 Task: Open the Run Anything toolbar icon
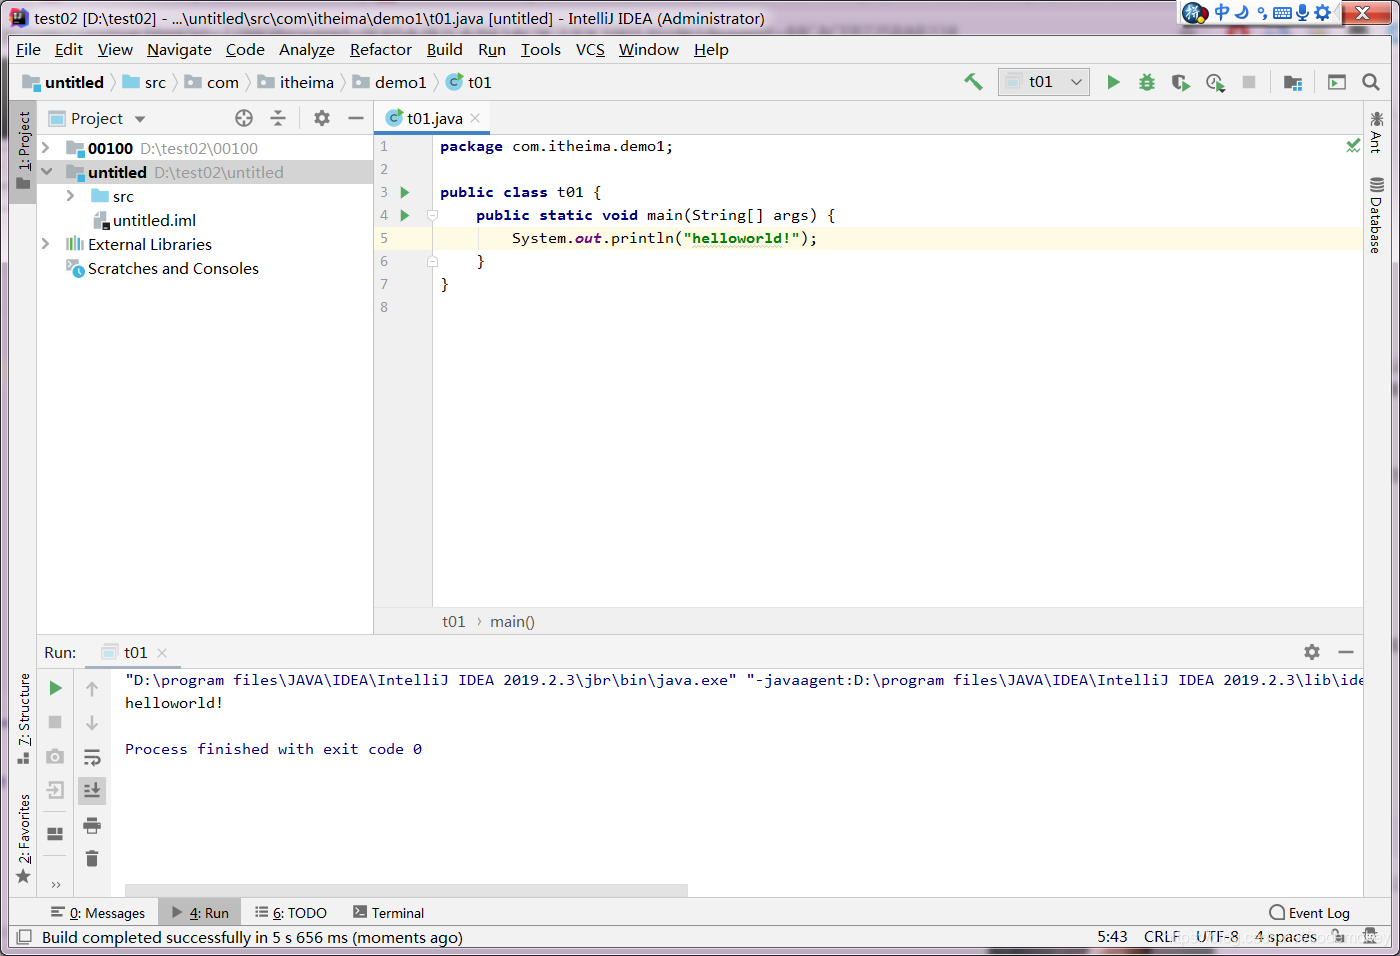[x=1337, y=82]
